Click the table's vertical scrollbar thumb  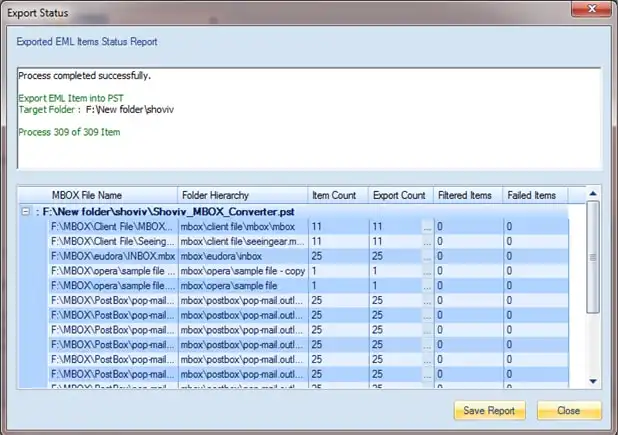click(x=593, y=257)
